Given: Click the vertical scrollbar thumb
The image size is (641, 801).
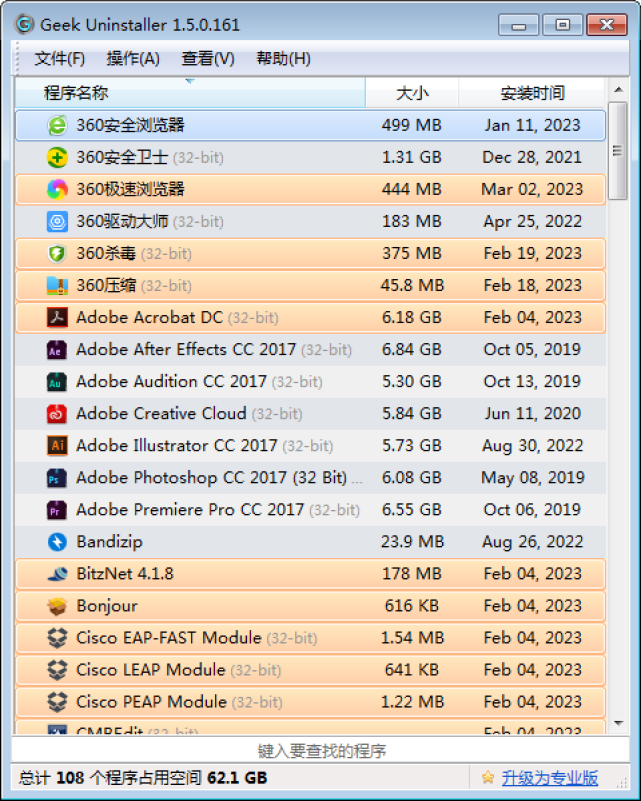Looking at the screenshot, I should coord(618,151).
